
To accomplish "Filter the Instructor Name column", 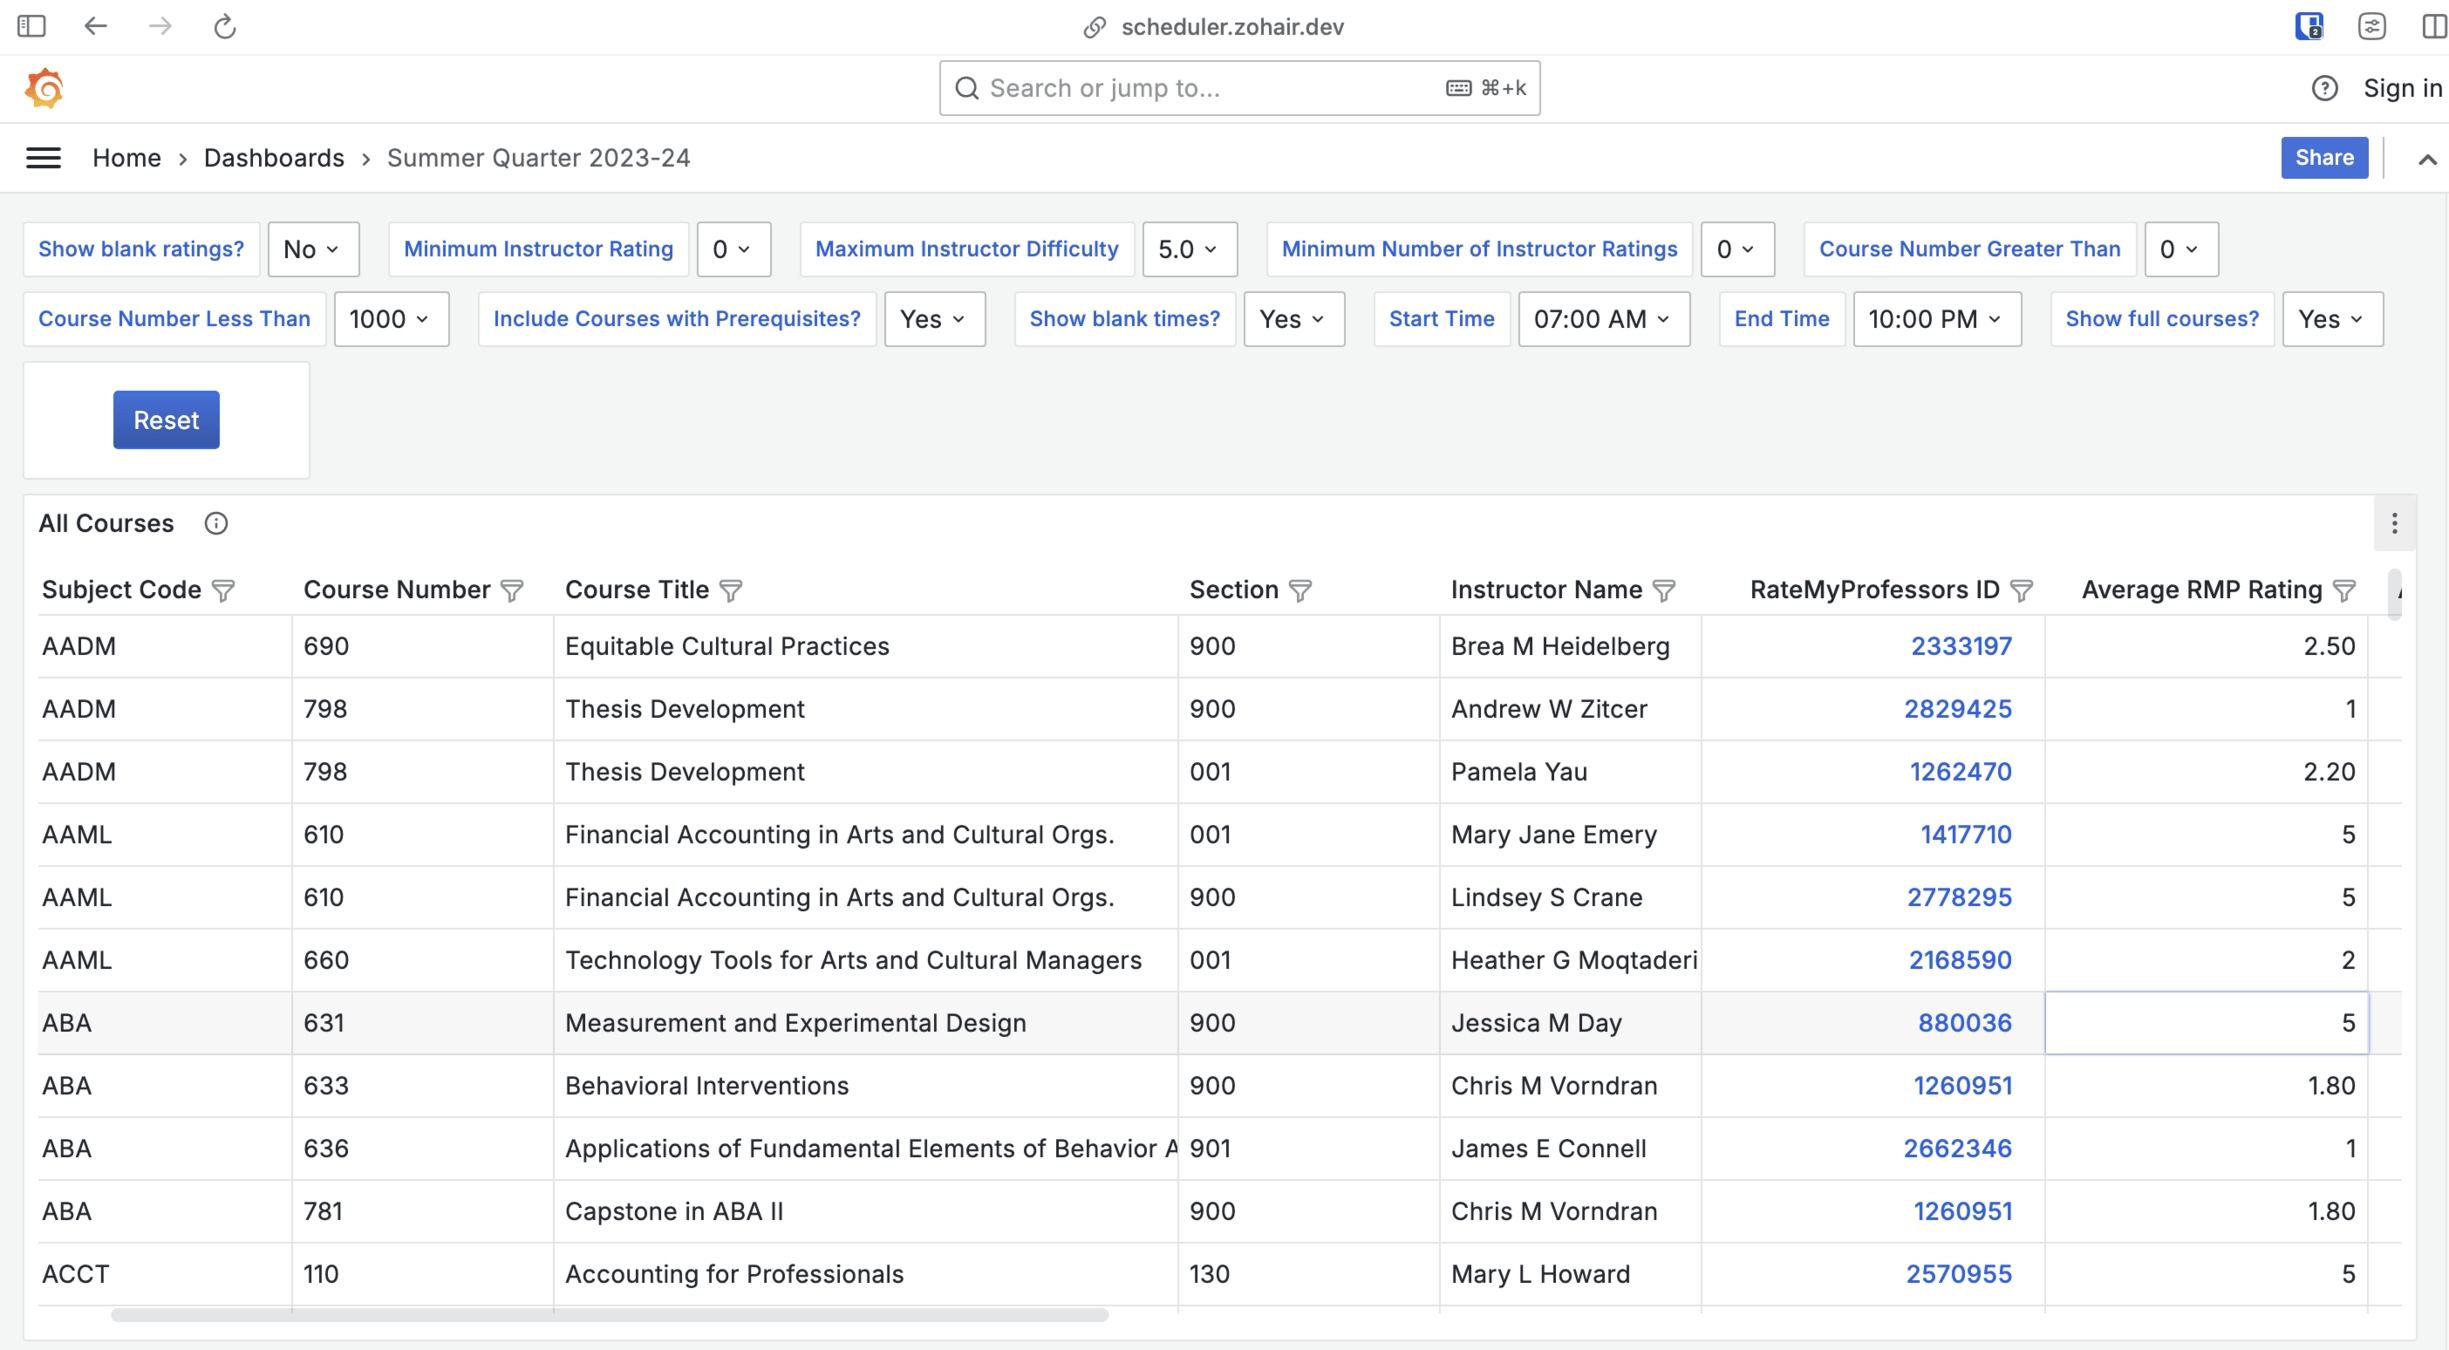I will [x=1664, y=591].
